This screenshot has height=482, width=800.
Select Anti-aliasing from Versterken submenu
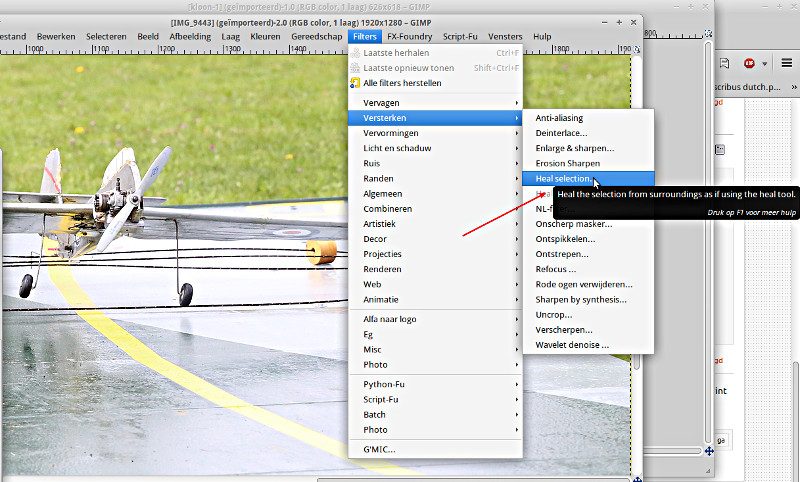pyautogui.click(x=588, y=118)
